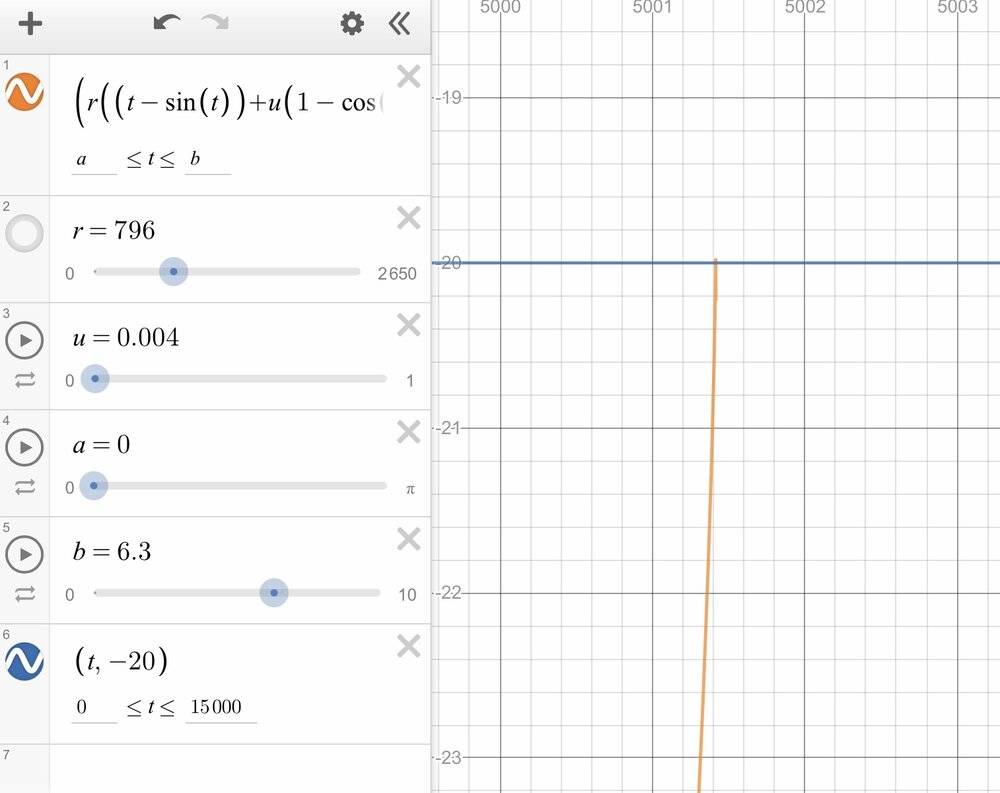Click the empty expression row 7
The image size is (1000, 793).
(240, 768)
